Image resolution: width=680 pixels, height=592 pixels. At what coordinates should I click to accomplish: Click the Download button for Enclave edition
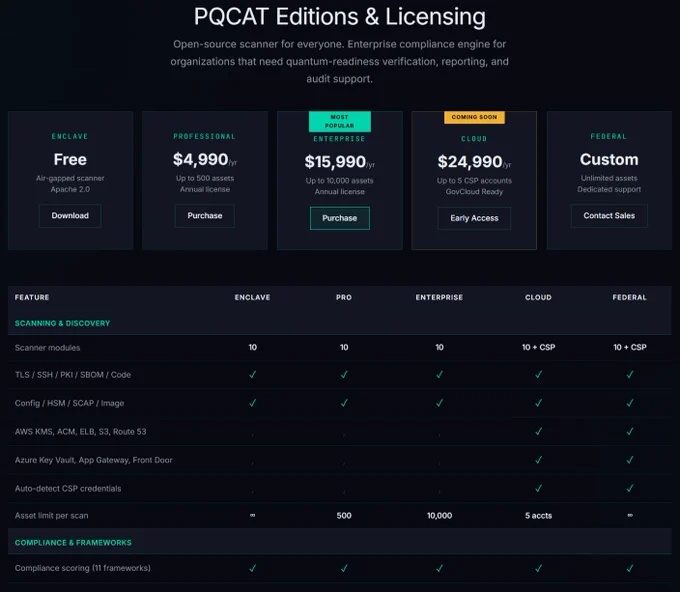click(x=70, y=216)
